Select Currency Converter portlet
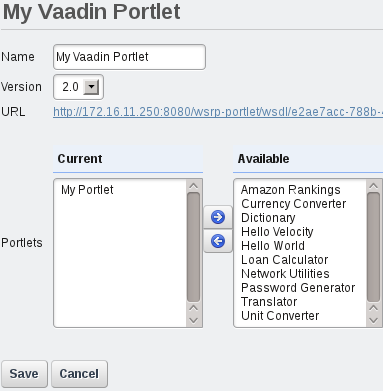This screenshot has width=383, height=391. coord(293,204)
